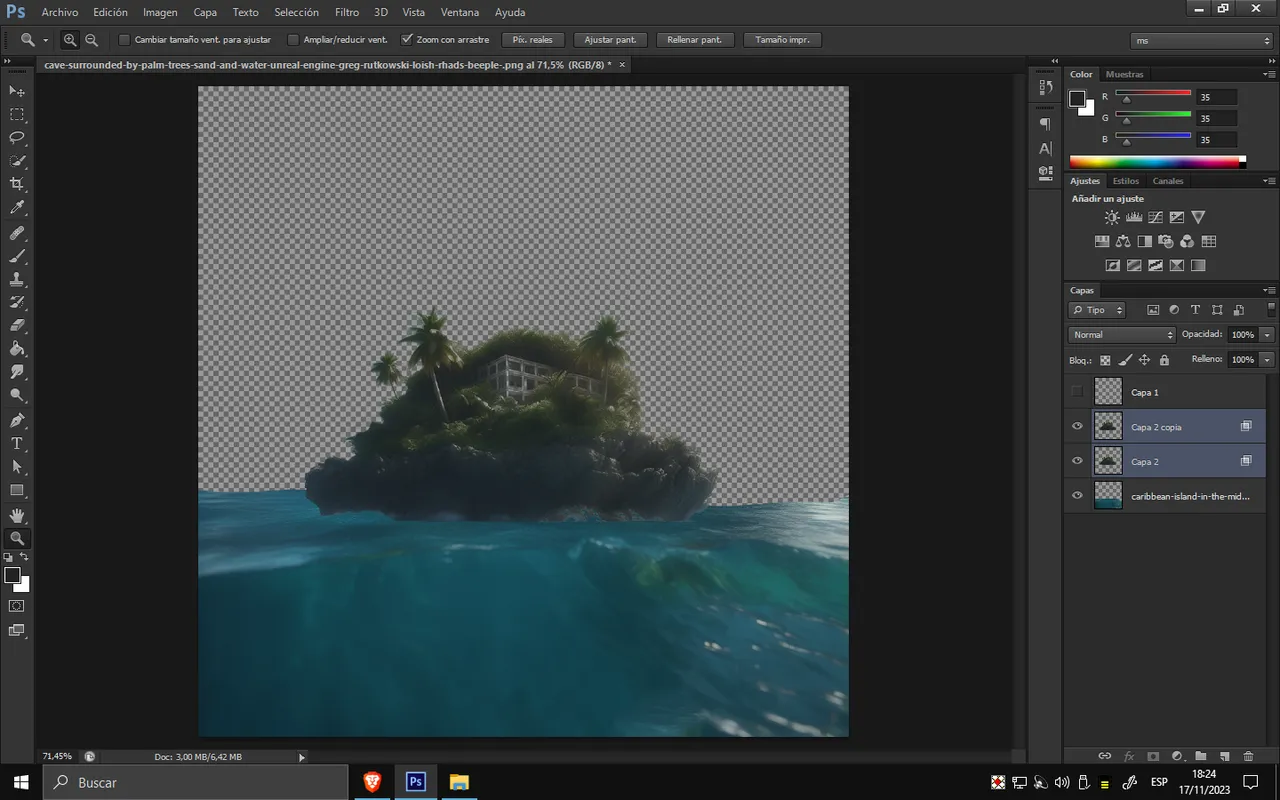Click the 'Ajustar pant.' button

[x=610, y=40]
